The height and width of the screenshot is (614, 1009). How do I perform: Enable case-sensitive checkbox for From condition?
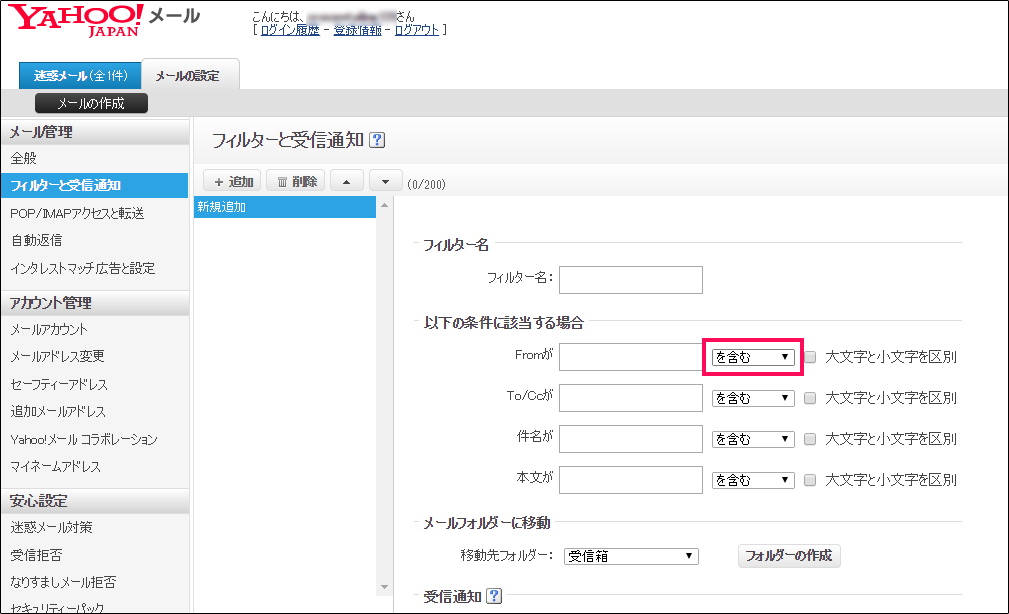point(811,357)
